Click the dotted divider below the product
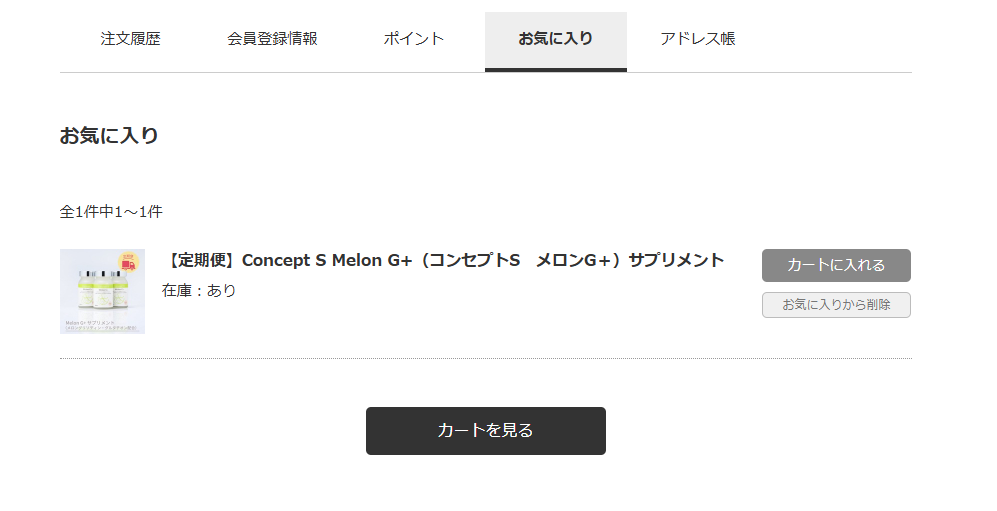 tap(485, 358)
